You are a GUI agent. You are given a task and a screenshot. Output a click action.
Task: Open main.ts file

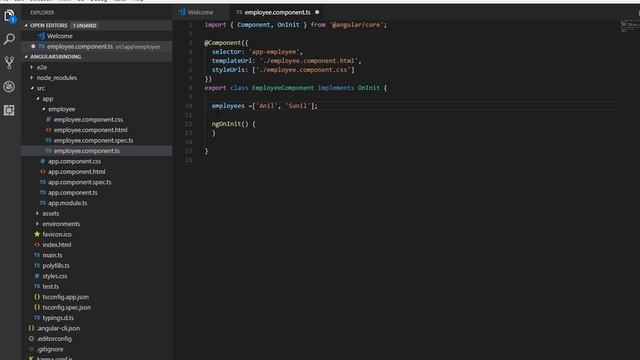pyautogui.click(x=97, y=256)
